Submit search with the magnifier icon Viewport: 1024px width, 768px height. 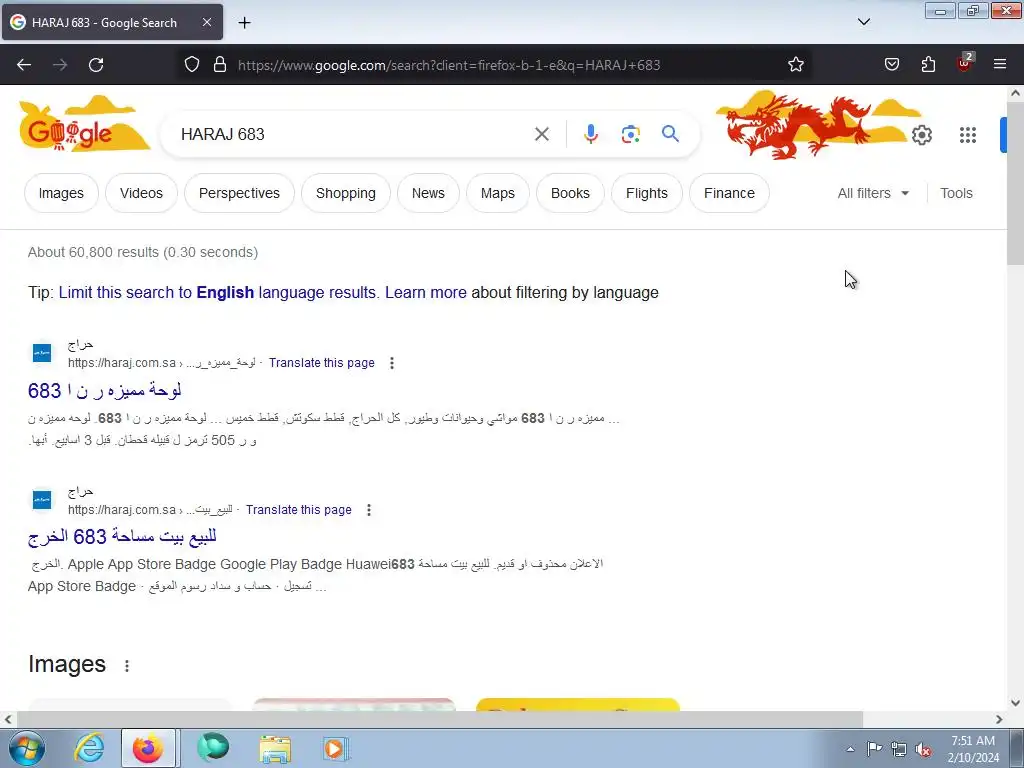click(x=670, y=134)
